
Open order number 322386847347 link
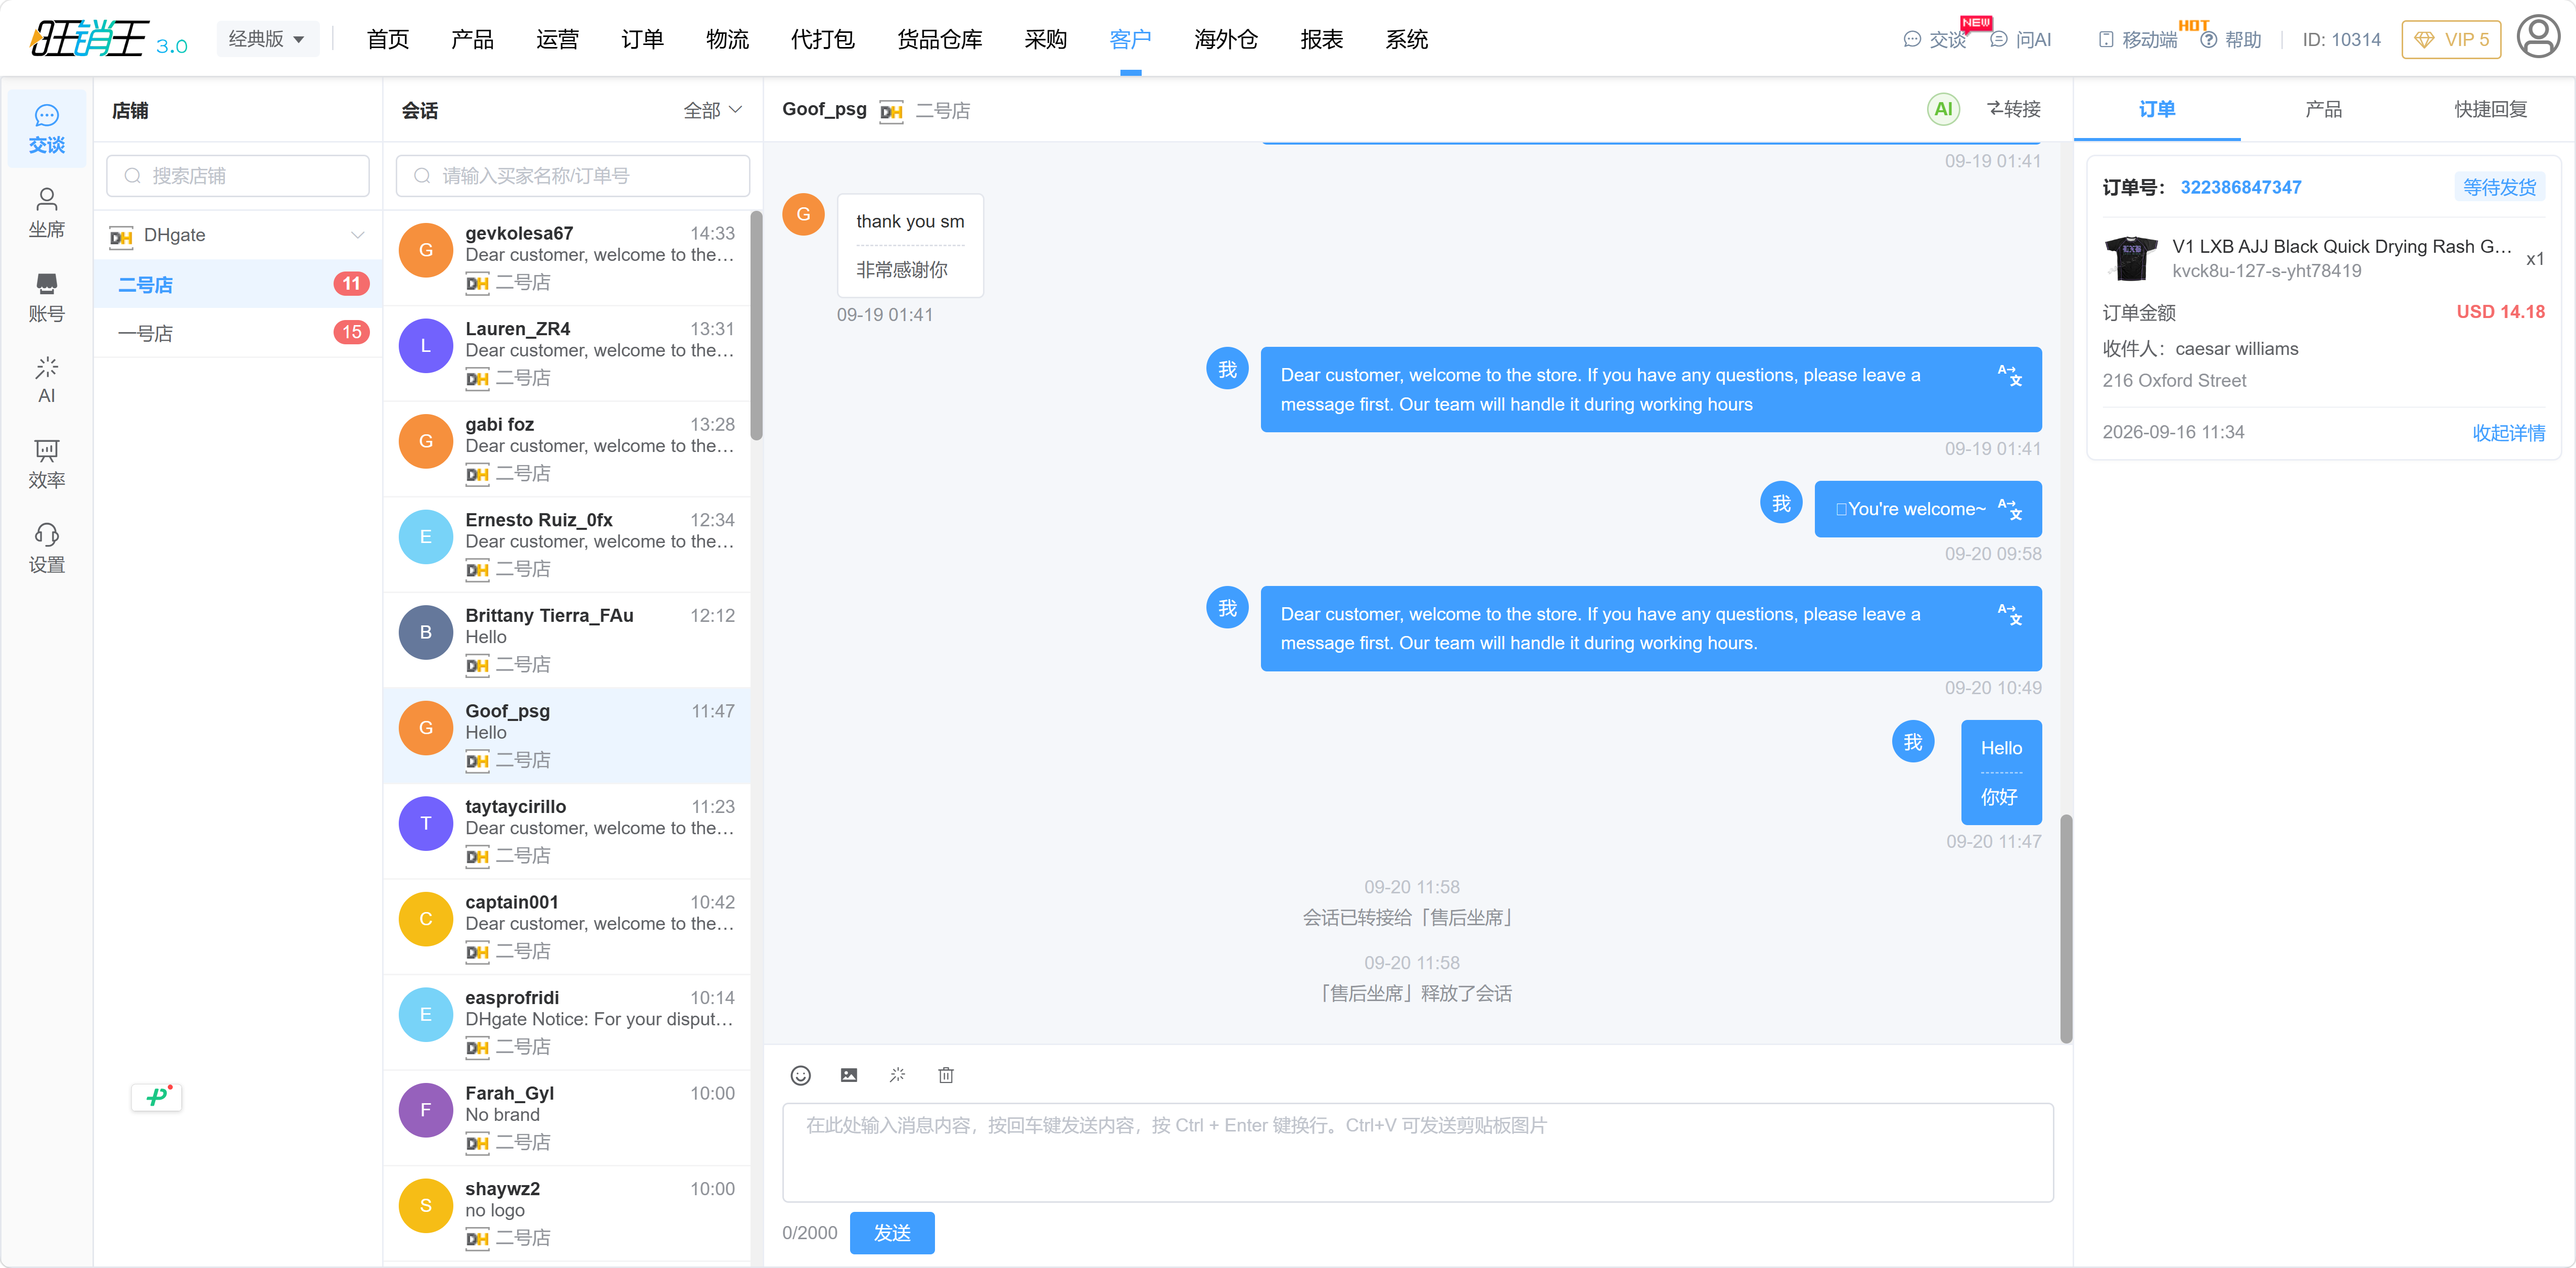click(2240, 187)
